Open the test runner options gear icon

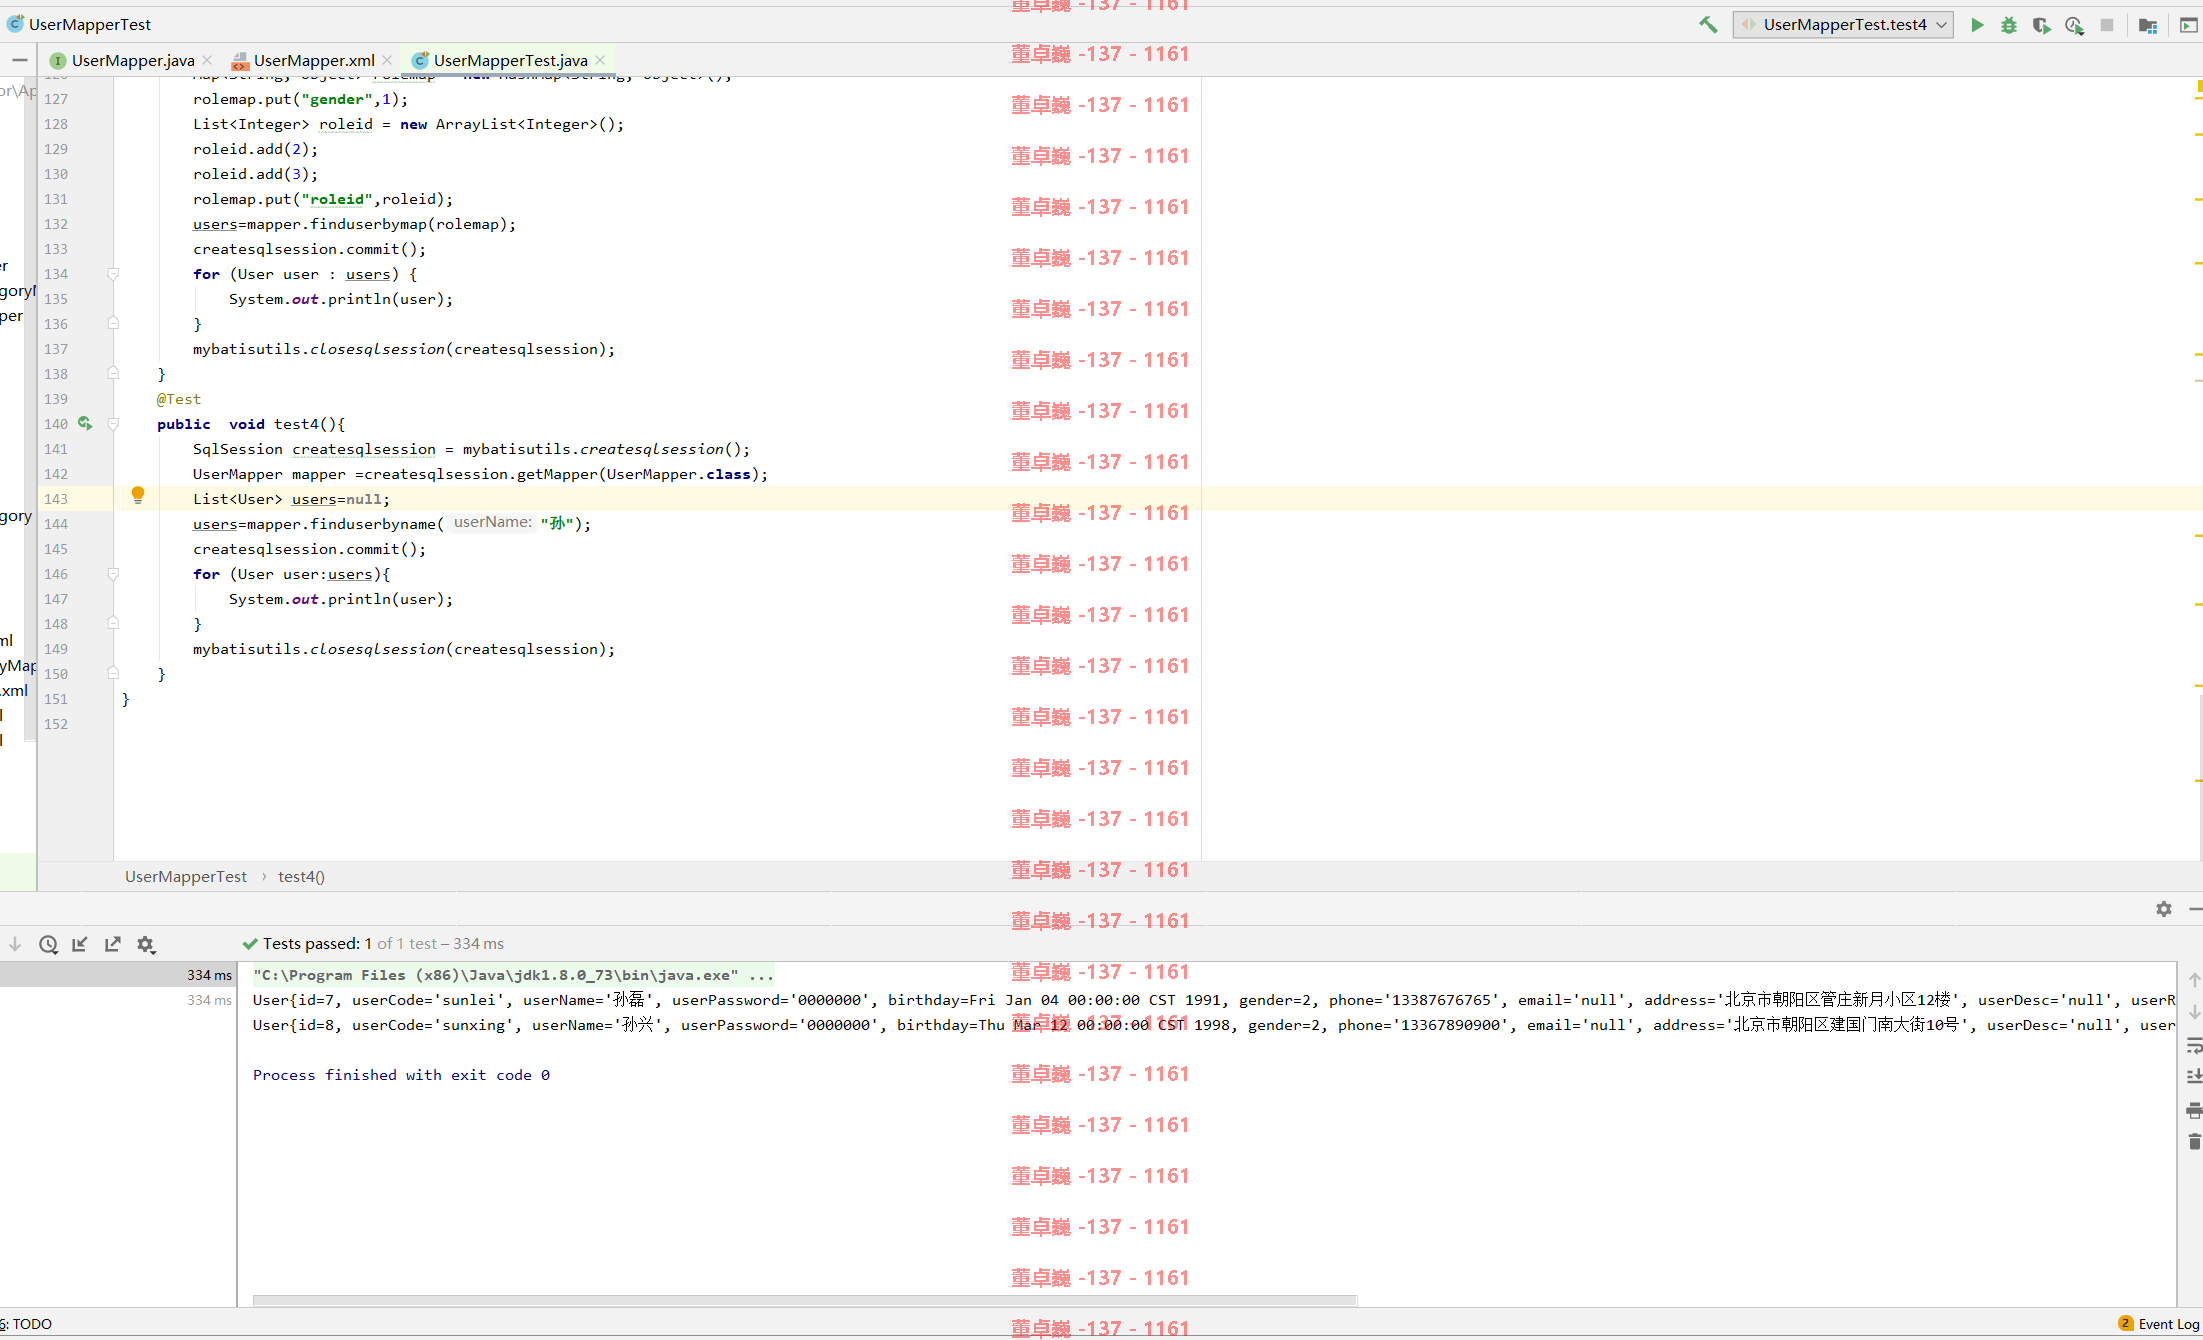(146, 944)
